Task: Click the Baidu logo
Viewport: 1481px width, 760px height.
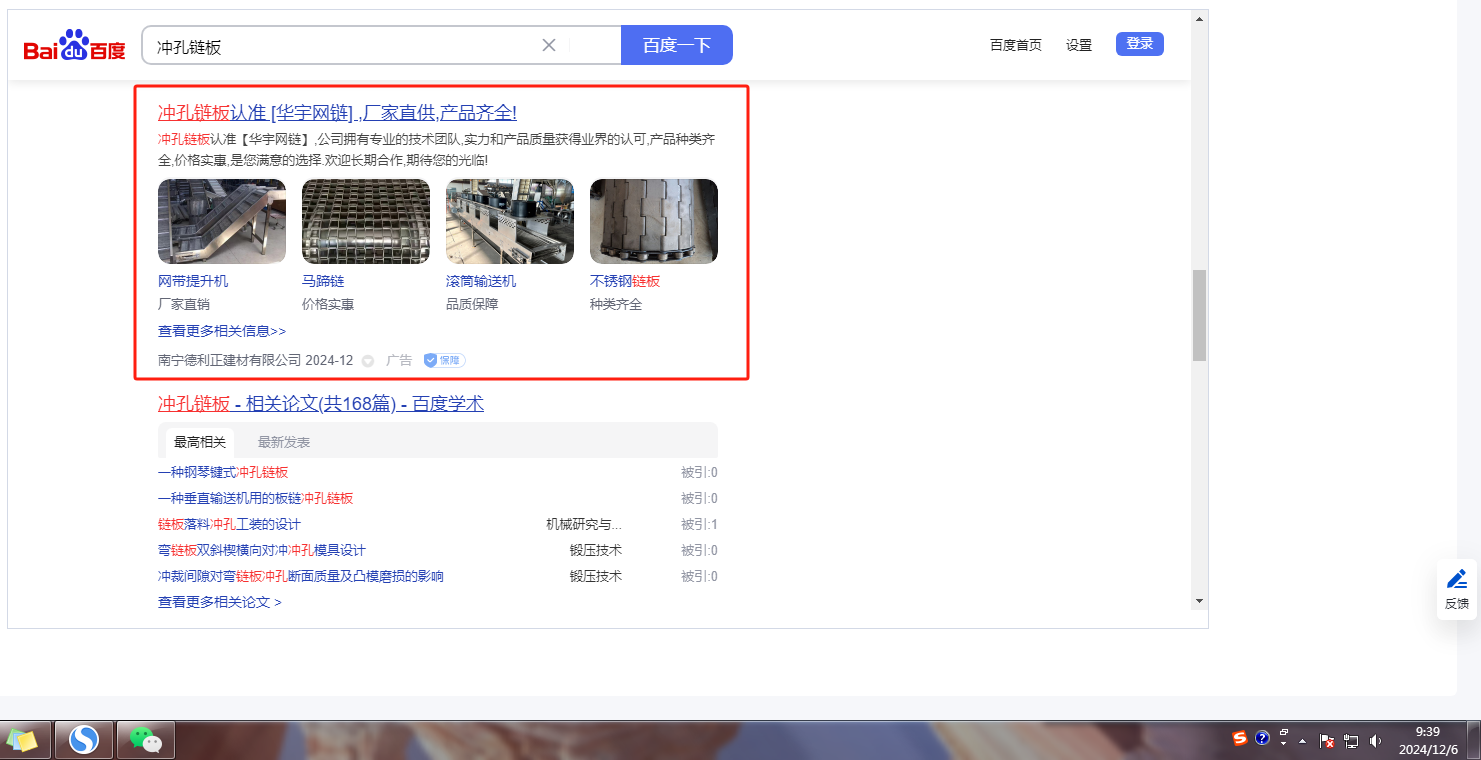Action: point(75,46)
